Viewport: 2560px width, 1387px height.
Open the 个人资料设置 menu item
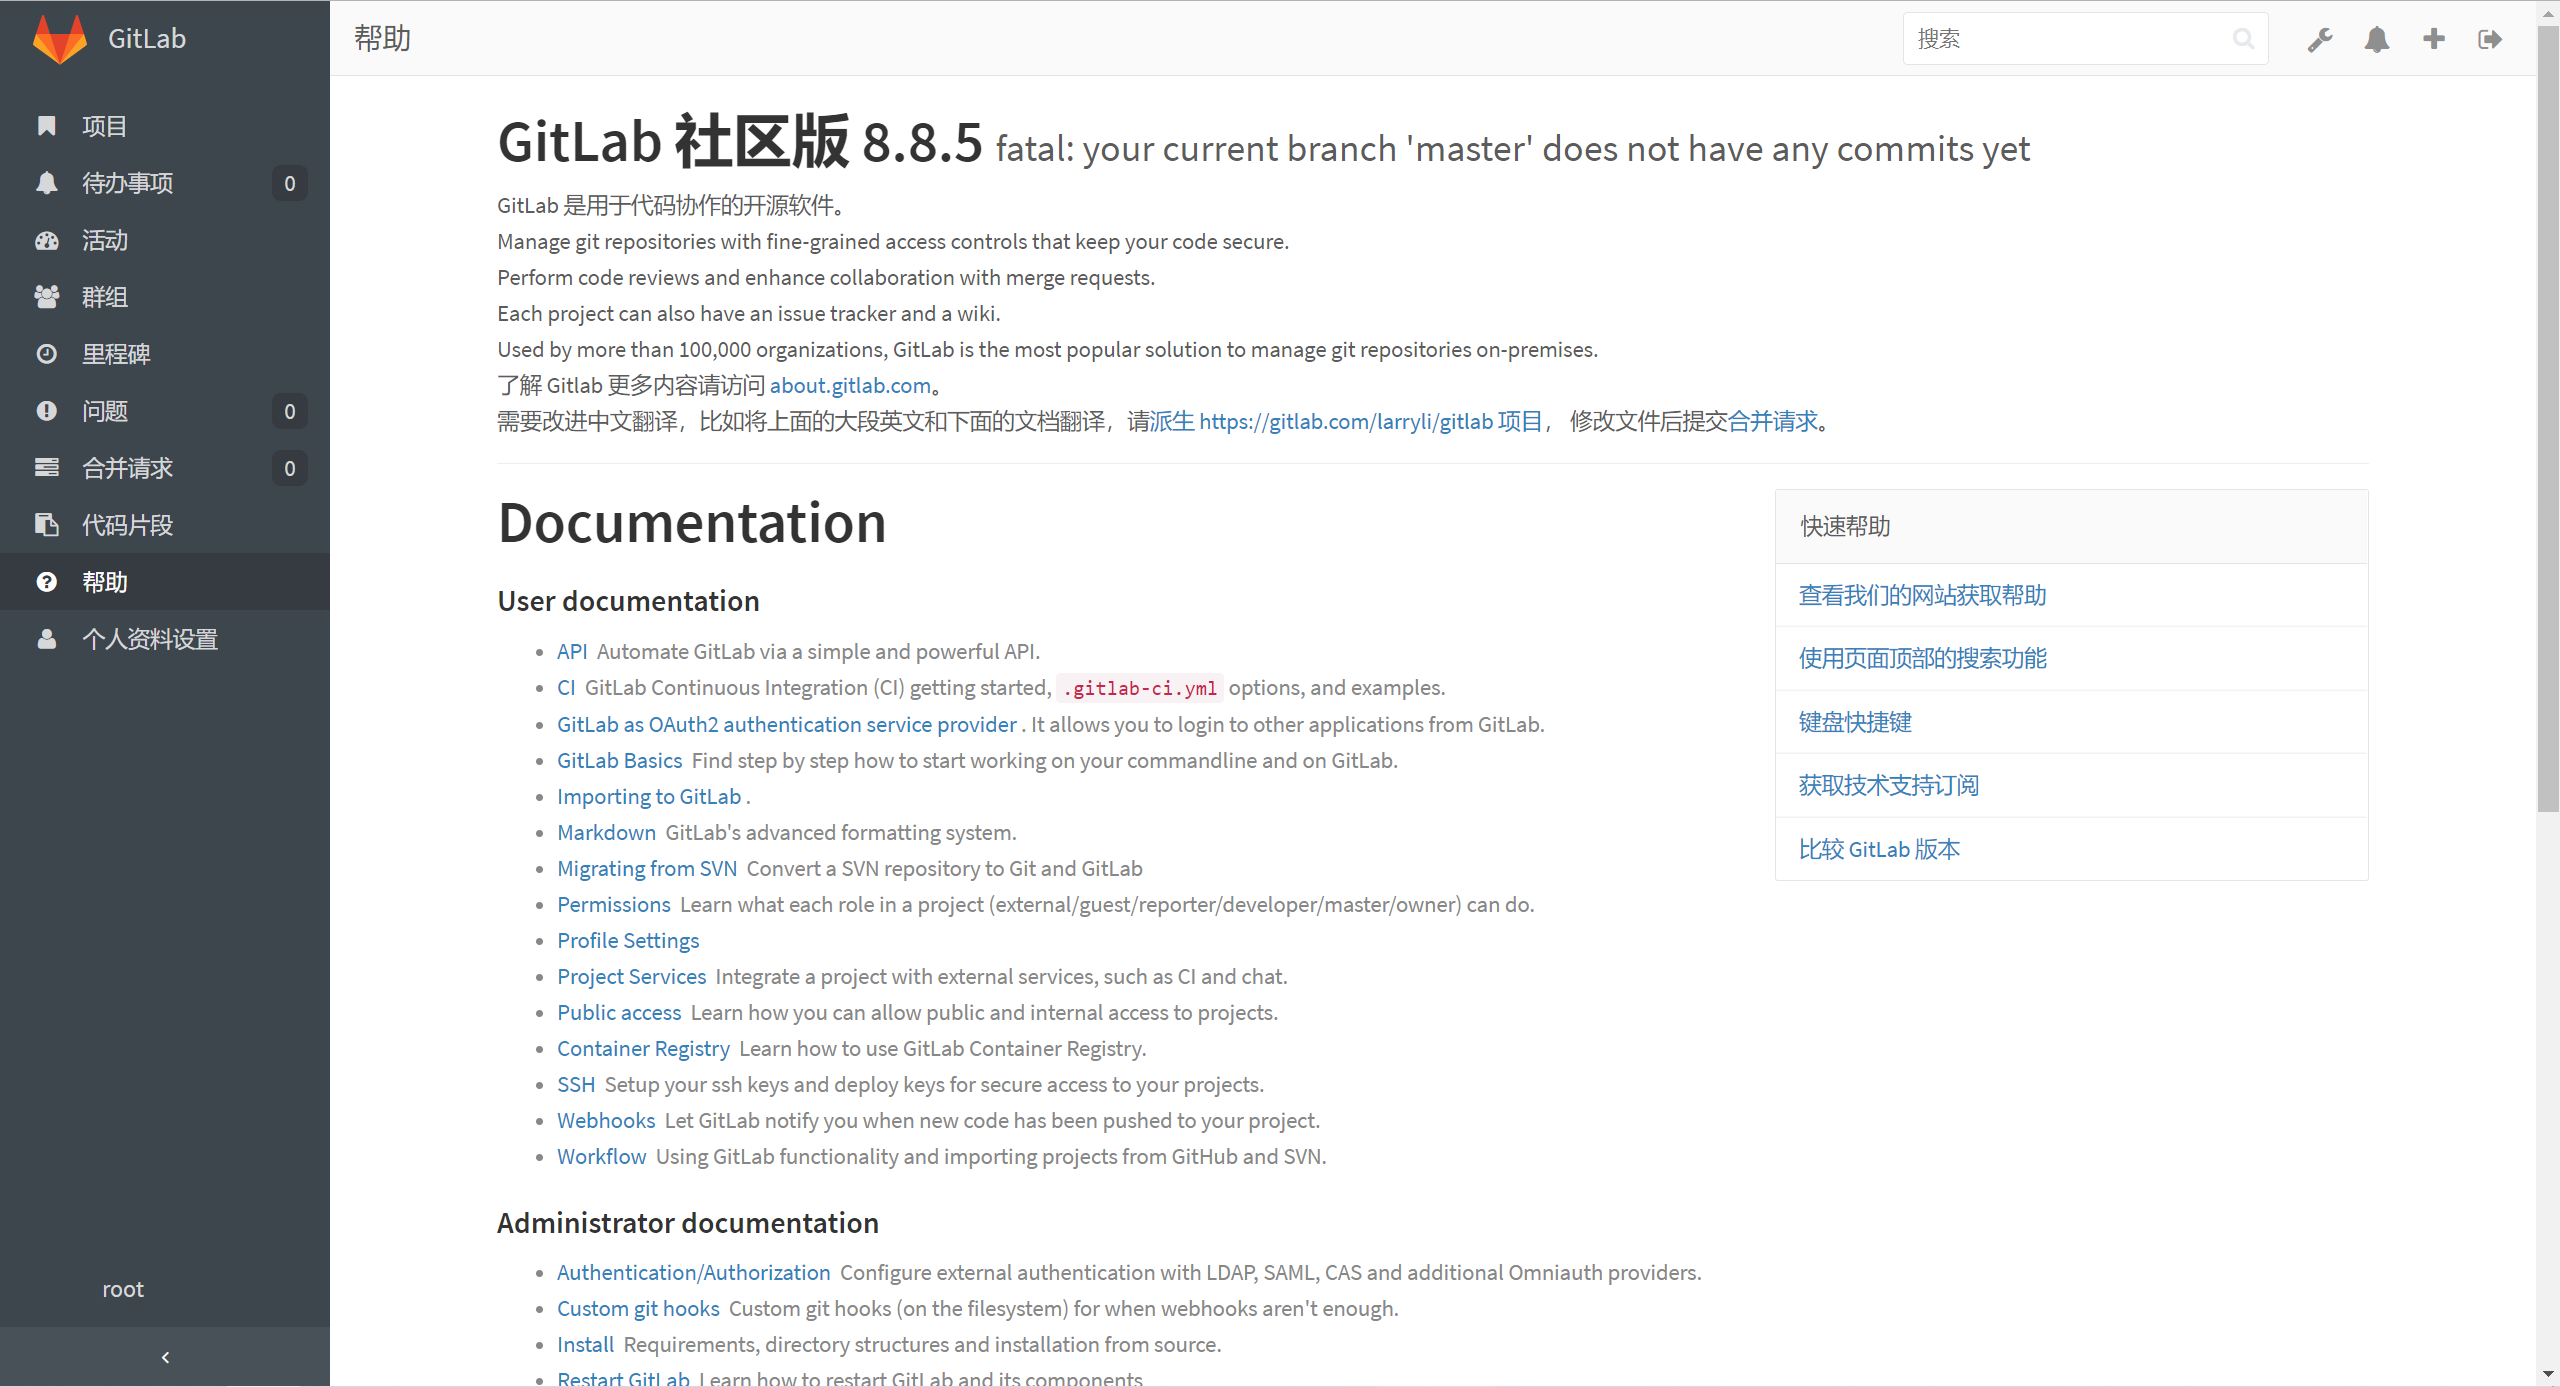[165, 639]
